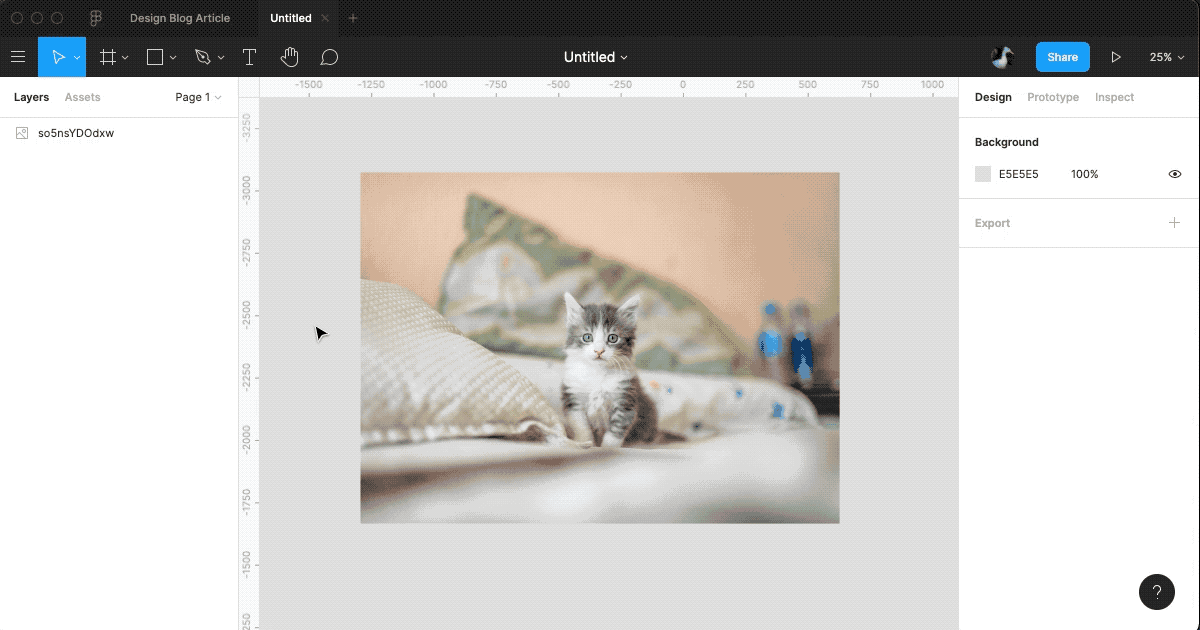Switch to the Assets panel
1200x630 pixels.
tap(82, 97)
